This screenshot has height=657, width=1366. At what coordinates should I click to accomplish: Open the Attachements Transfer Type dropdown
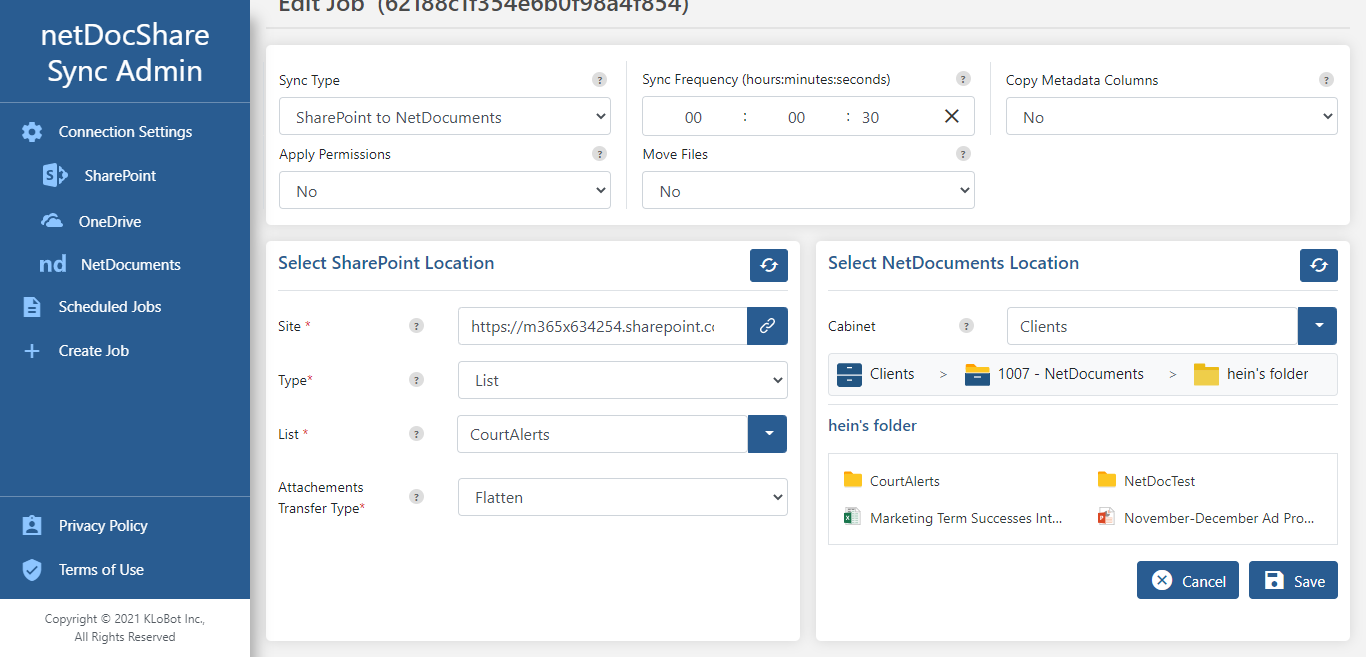click(x=623, y=497)
